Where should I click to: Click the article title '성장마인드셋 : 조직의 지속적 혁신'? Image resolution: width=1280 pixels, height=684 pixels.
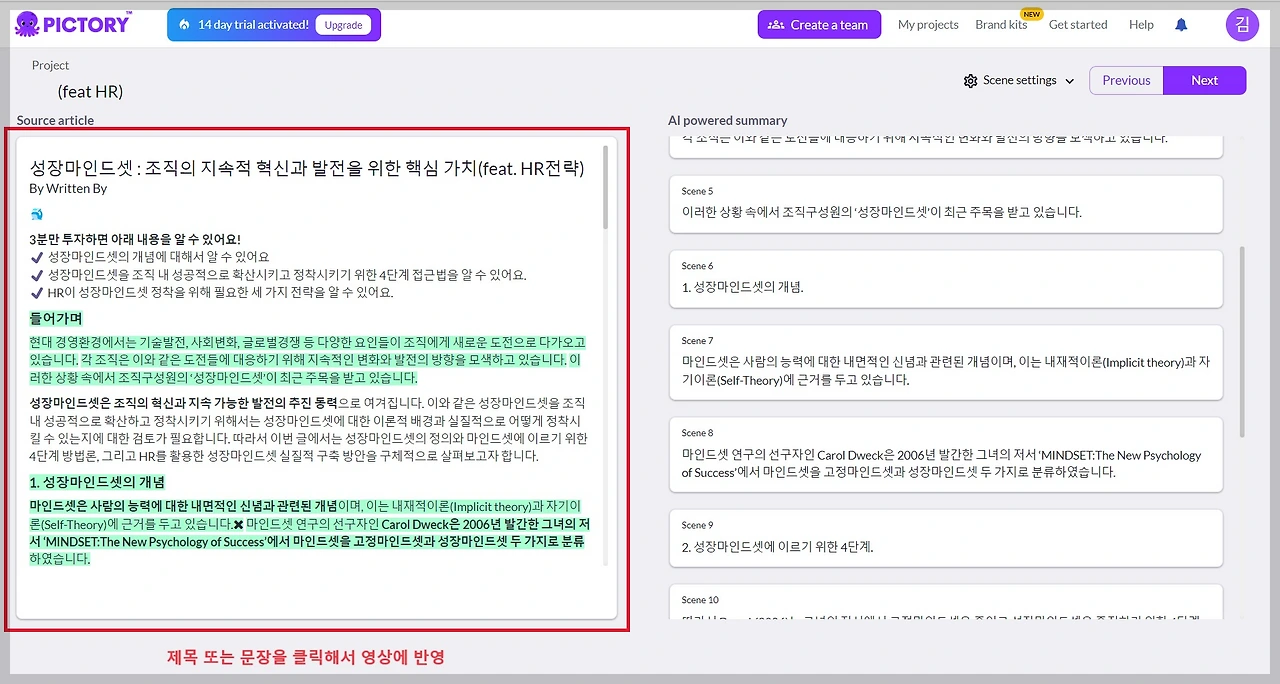[x=307, y=168]
